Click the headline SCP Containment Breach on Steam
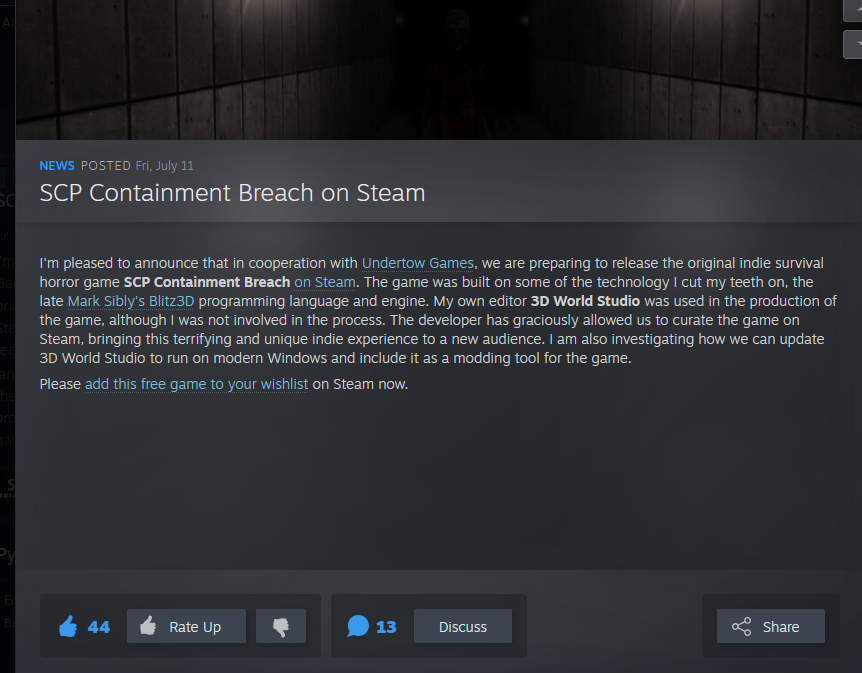The height and width of the screenshot is (673, 862). click(x=233, y=193)
